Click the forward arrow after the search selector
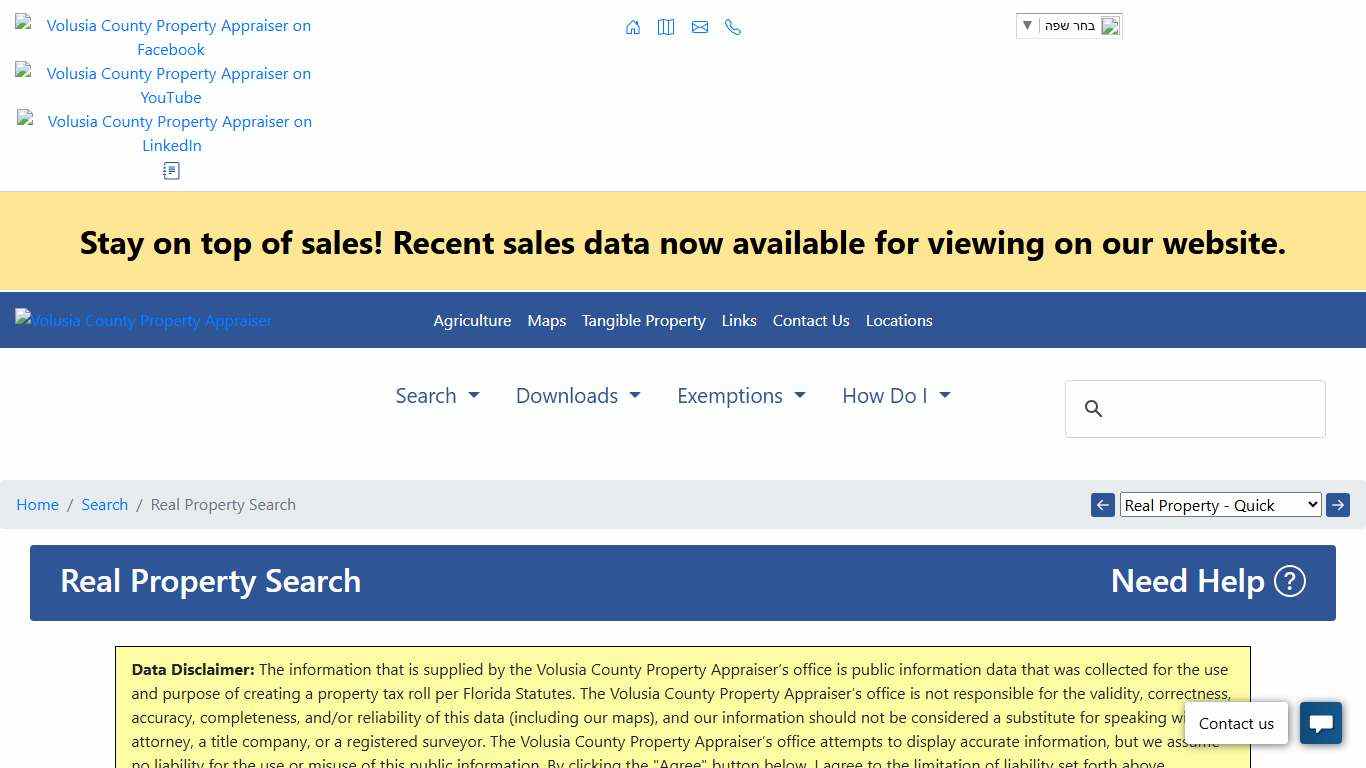1366x768 pixels. click(1338, 505)
